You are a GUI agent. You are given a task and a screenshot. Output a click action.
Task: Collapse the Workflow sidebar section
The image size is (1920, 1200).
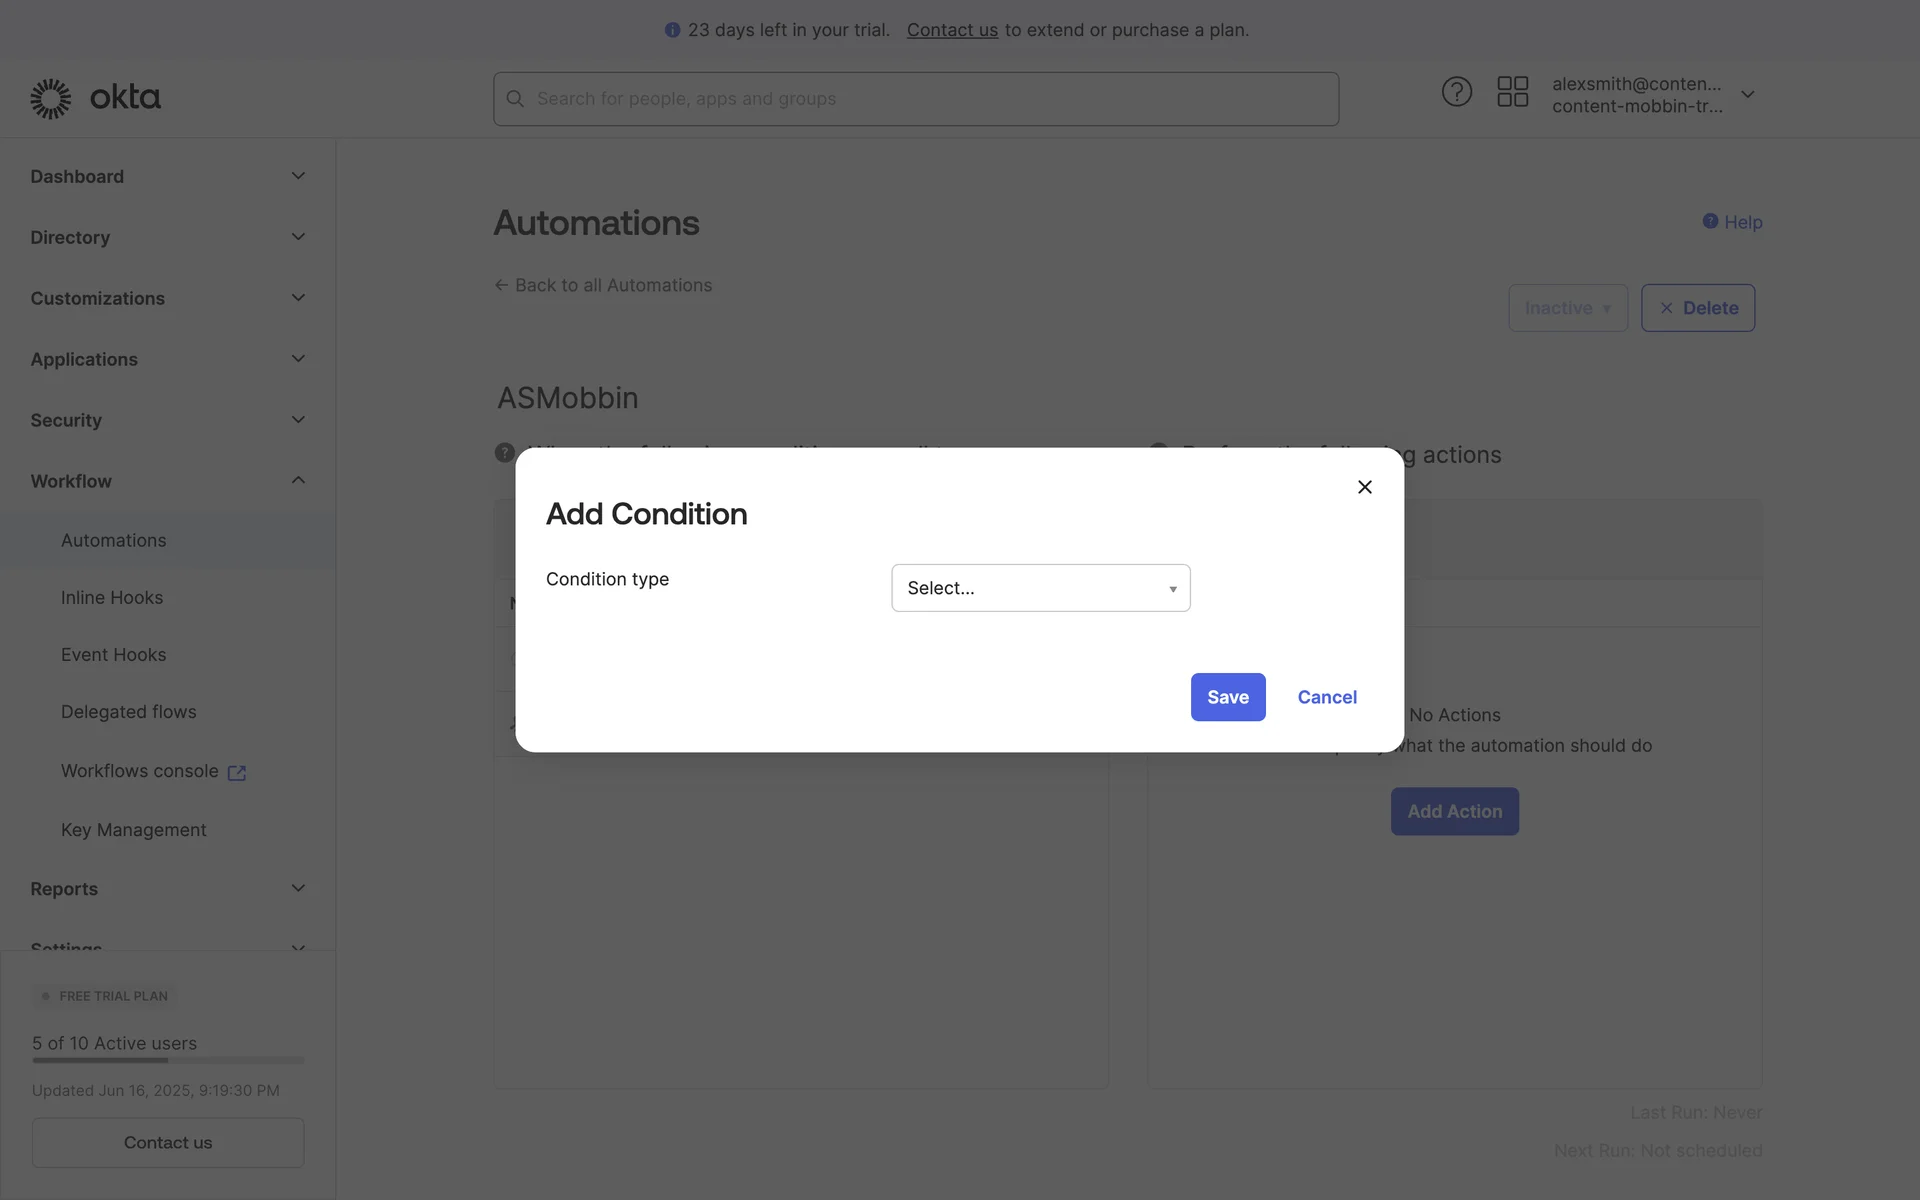pyautogui.click(x=297, y=481)
